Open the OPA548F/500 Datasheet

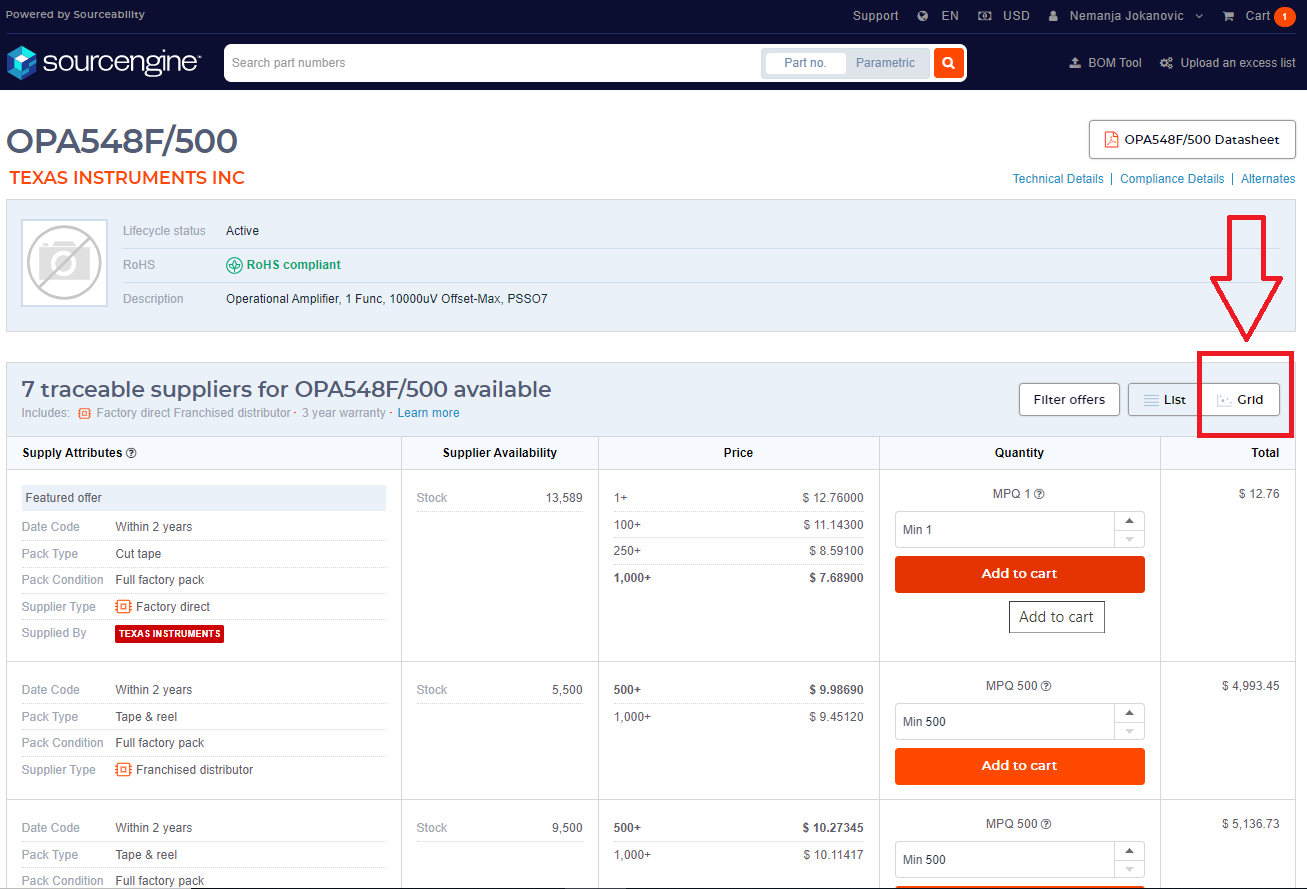[x=1192, y=140]
